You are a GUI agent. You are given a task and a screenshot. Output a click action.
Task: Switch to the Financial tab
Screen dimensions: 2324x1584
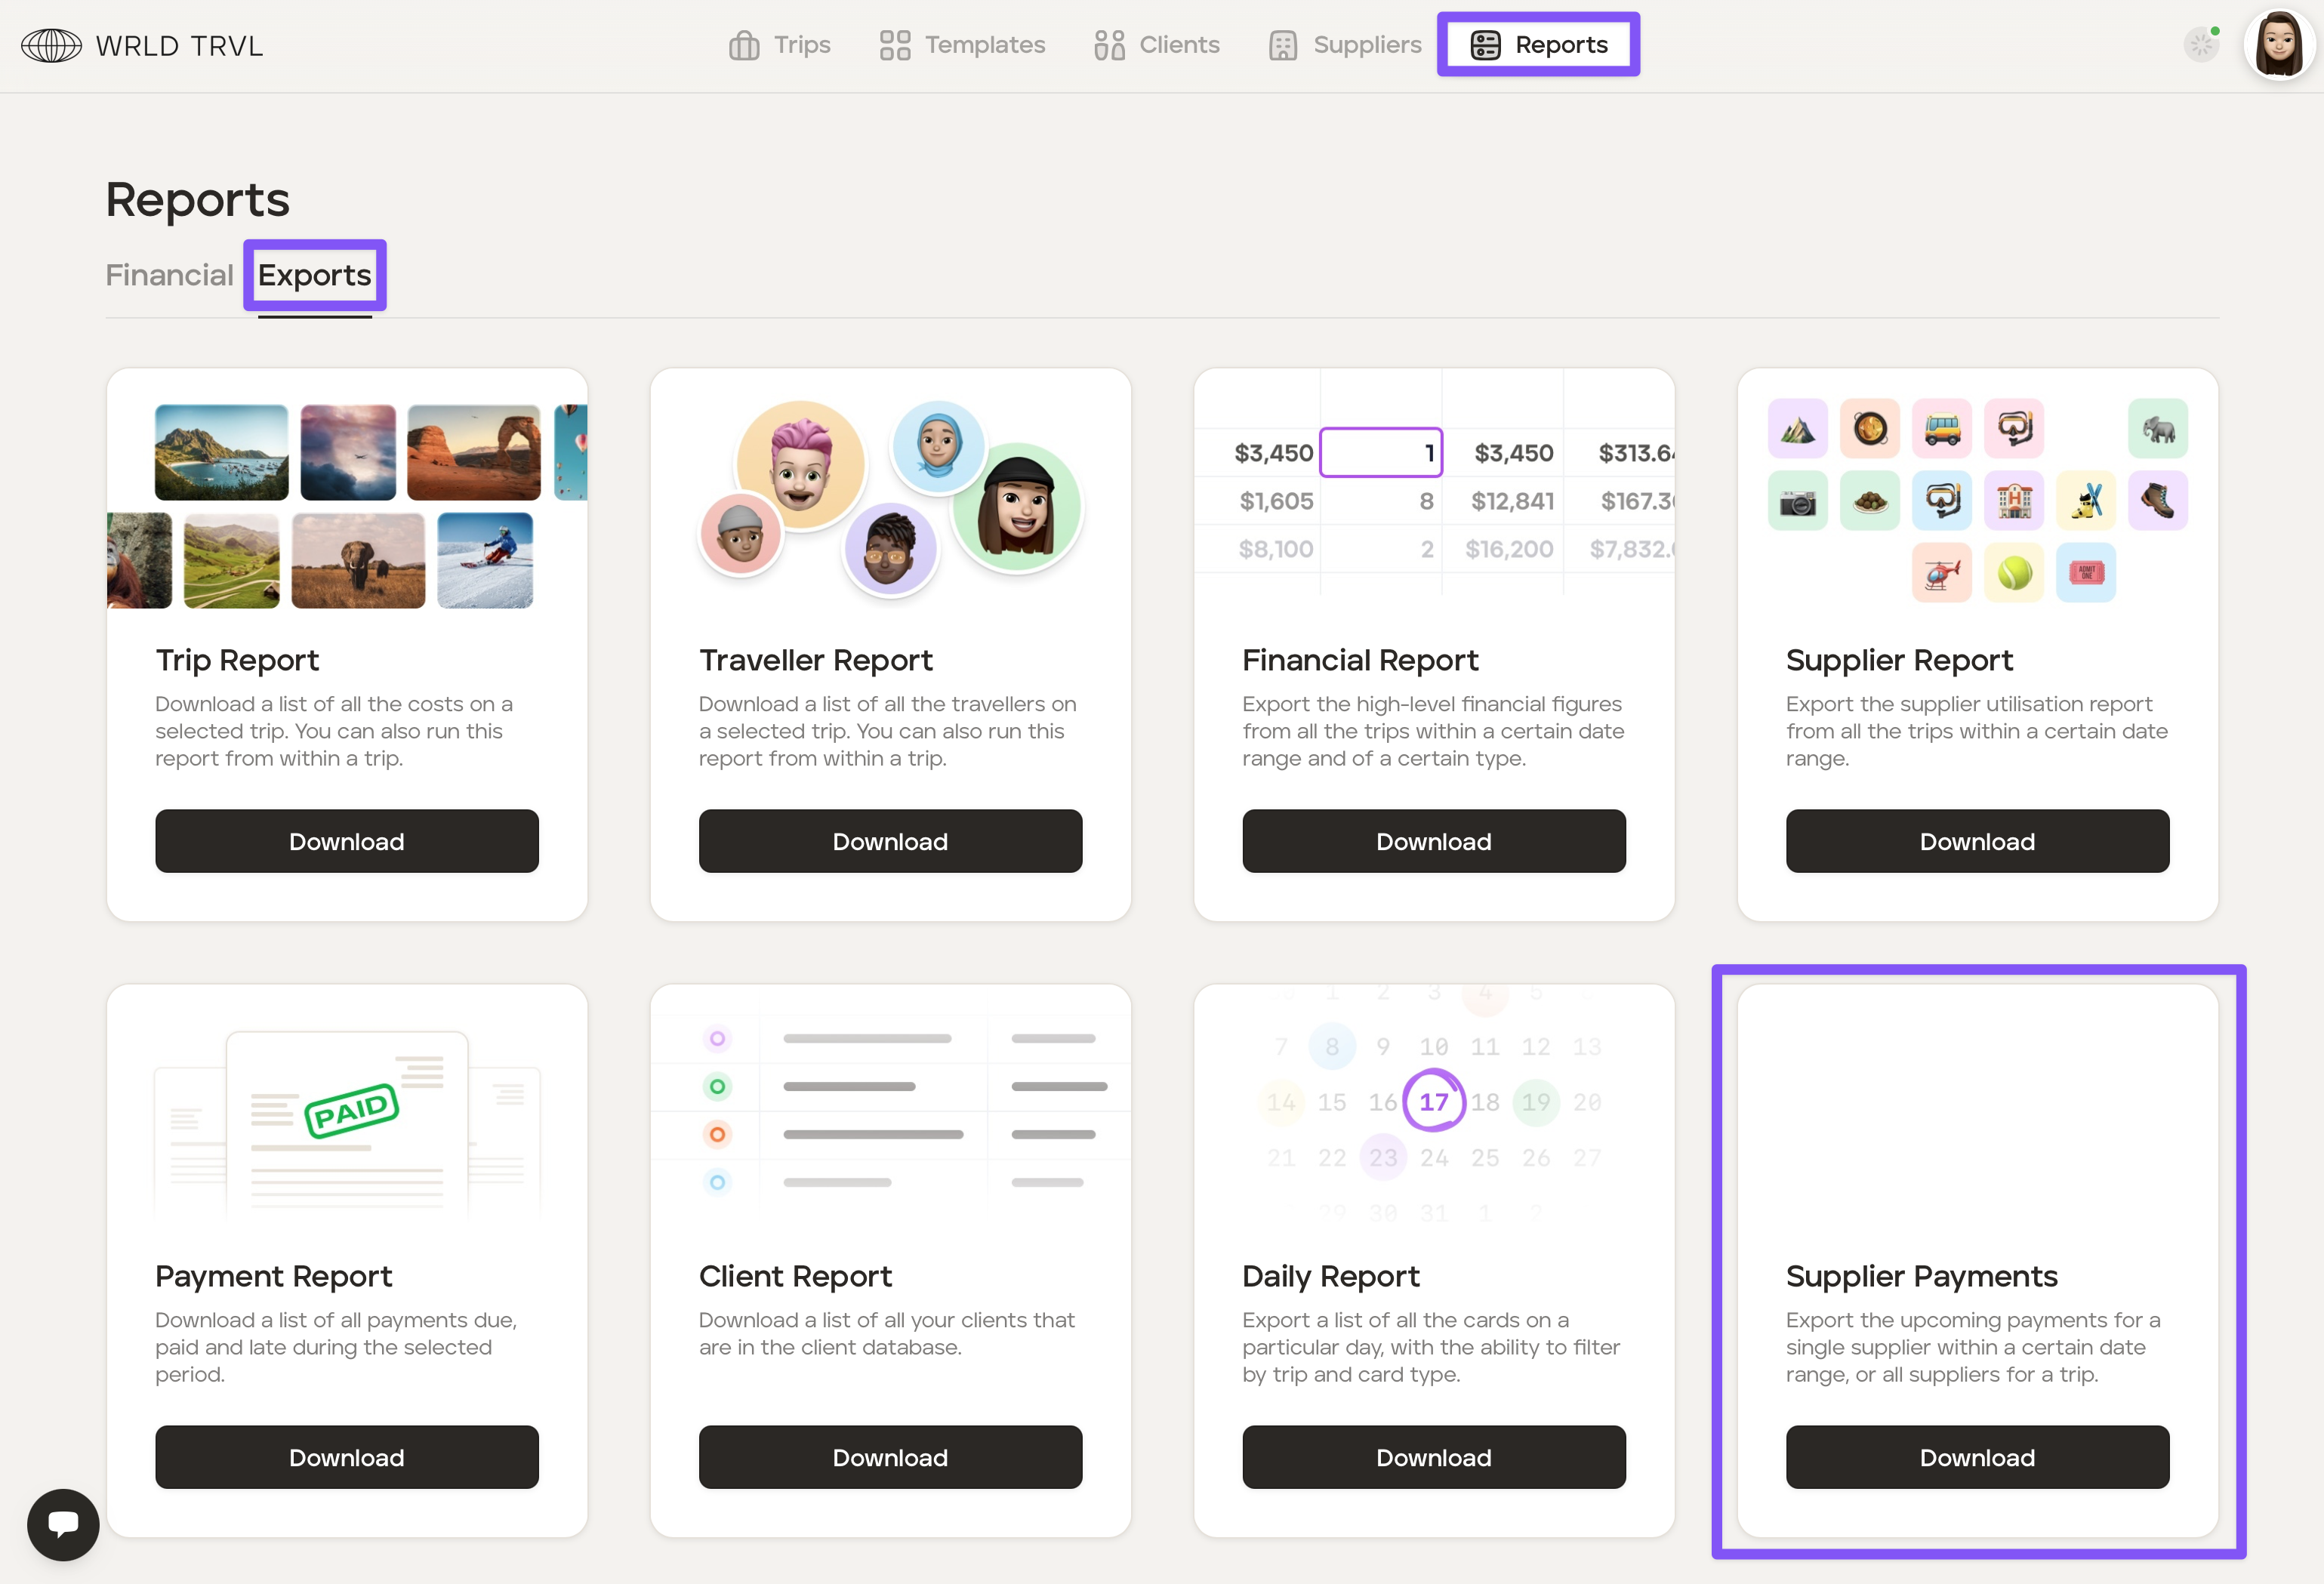coord(169,275)
